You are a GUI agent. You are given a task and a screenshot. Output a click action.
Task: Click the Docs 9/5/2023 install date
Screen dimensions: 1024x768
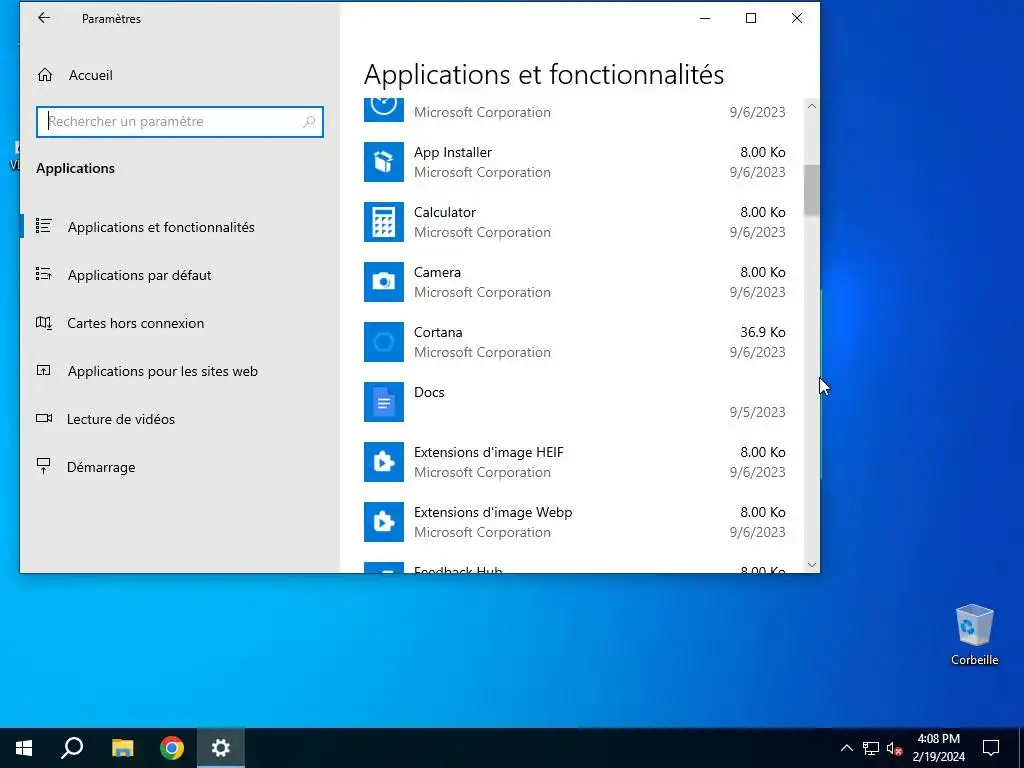[x=758, y=412]
